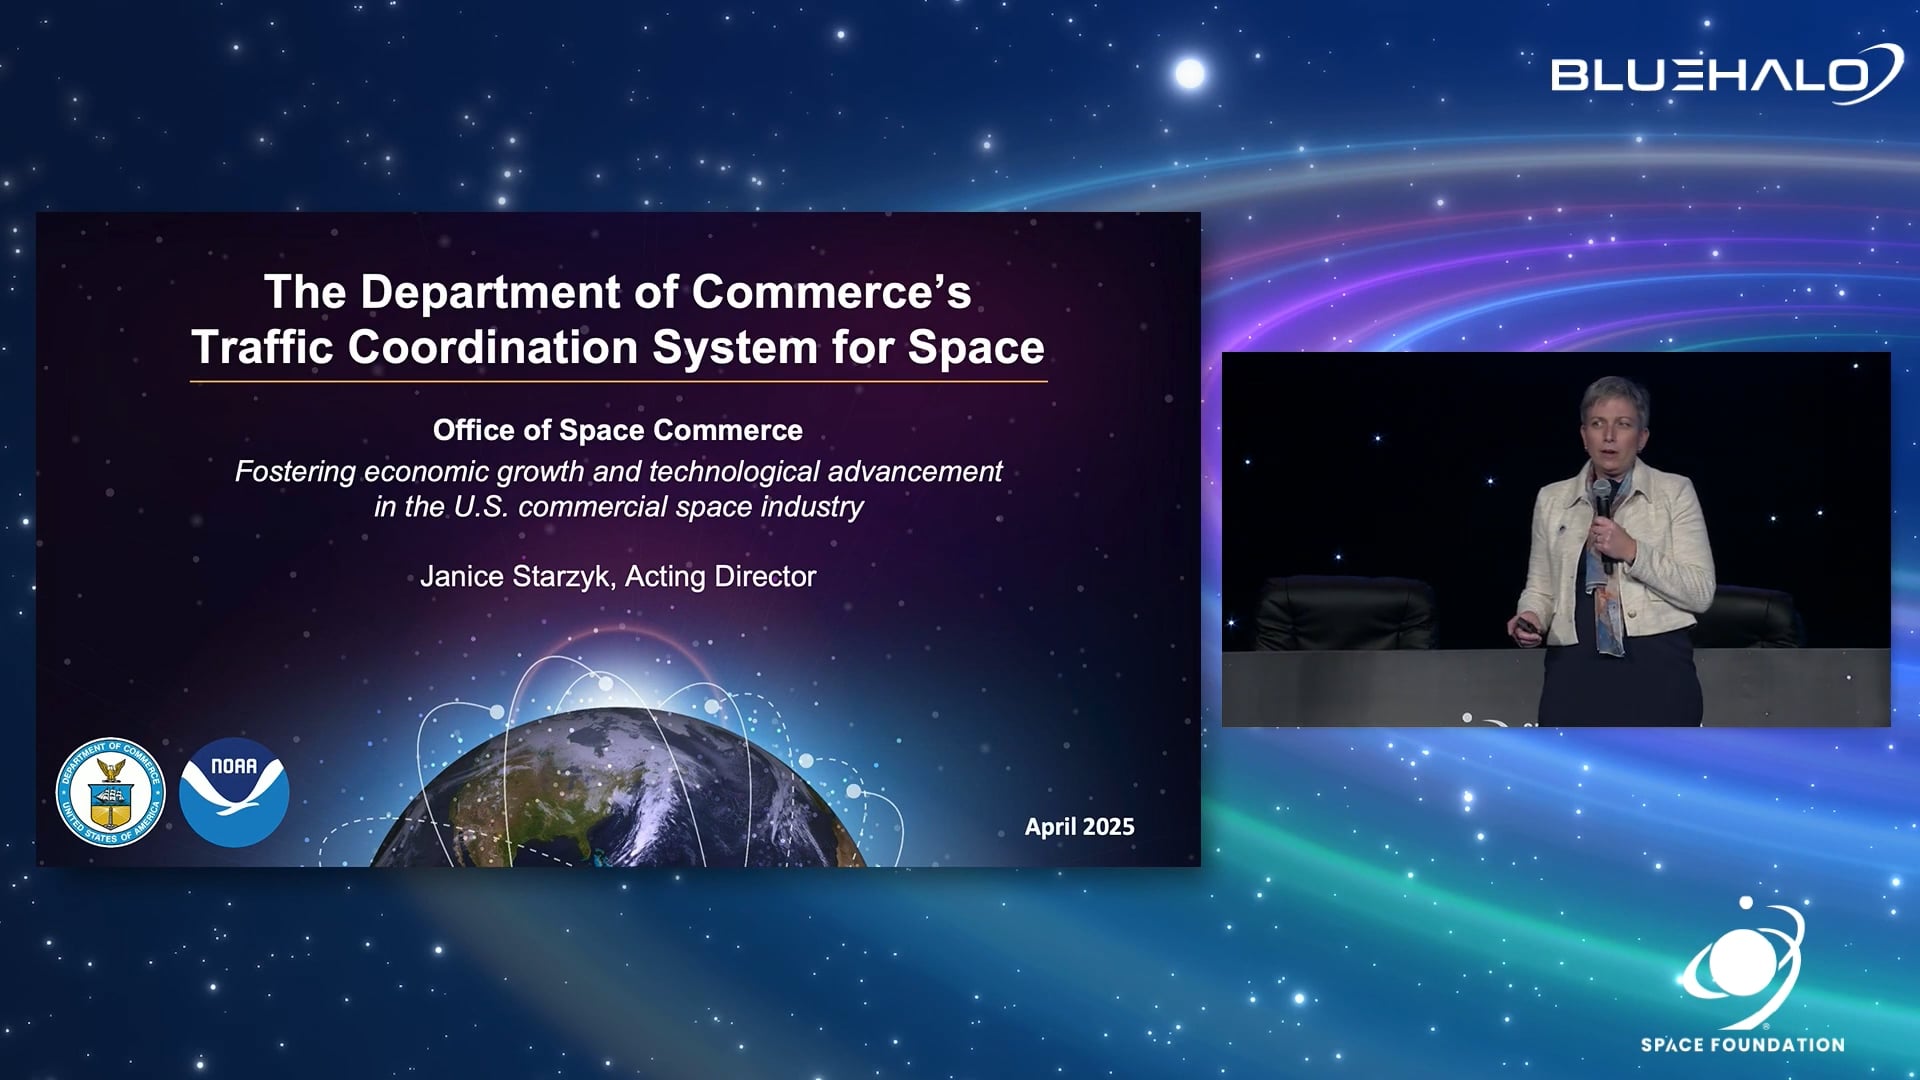Click the speaker video inset
The image size is (1920, 1080).
pos(1556,539)
